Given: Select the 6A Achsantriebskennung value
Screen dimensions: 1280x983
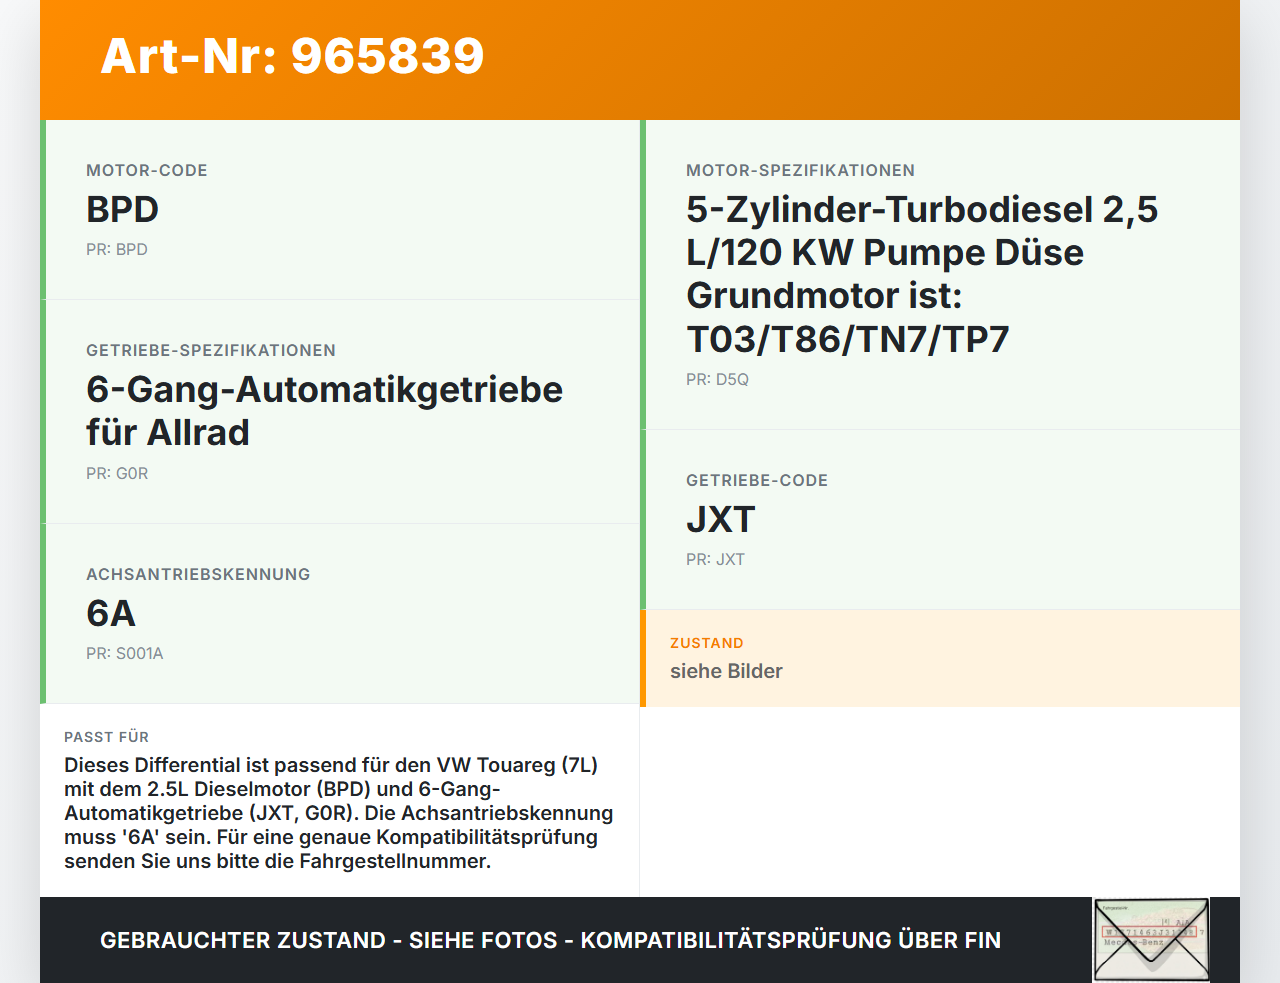Looking at the screenshot, I should (111, 614).
